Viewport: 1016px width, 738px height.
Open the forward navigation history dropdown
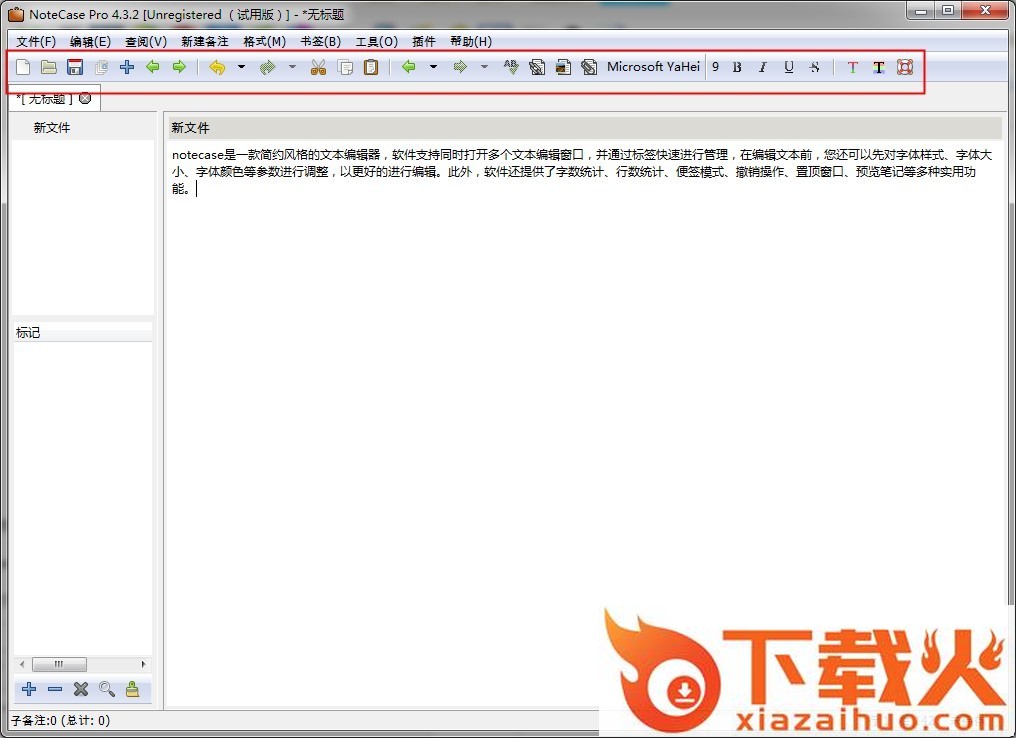click(484, 67)
